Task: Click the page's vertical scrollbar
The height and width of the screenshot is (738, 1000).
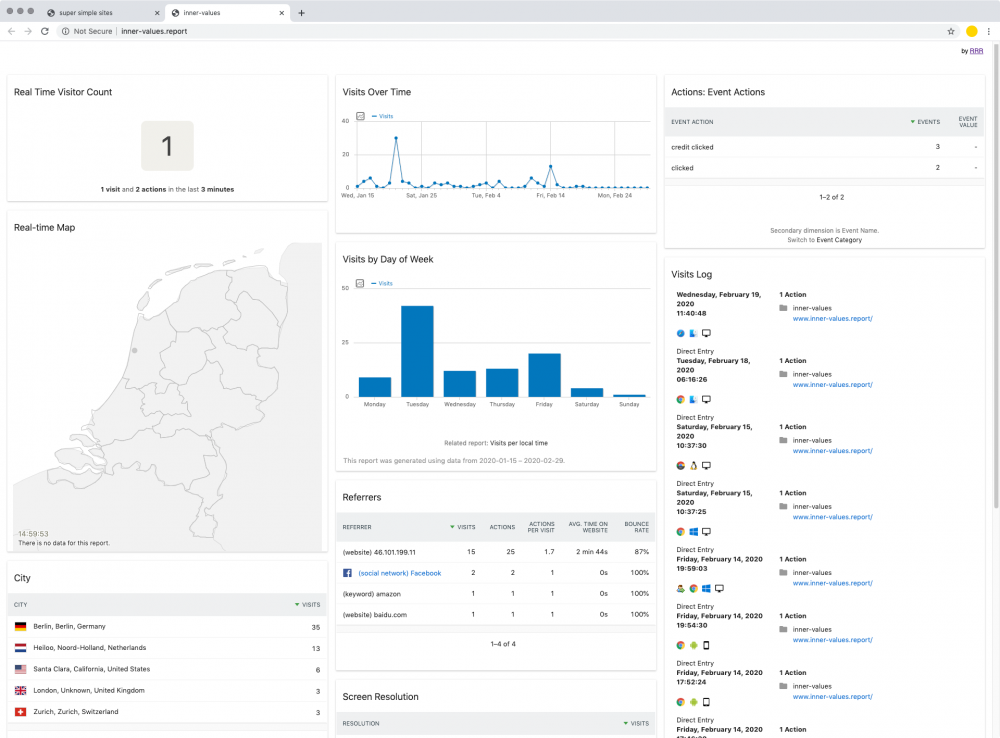Action: (x=996, y=274)
